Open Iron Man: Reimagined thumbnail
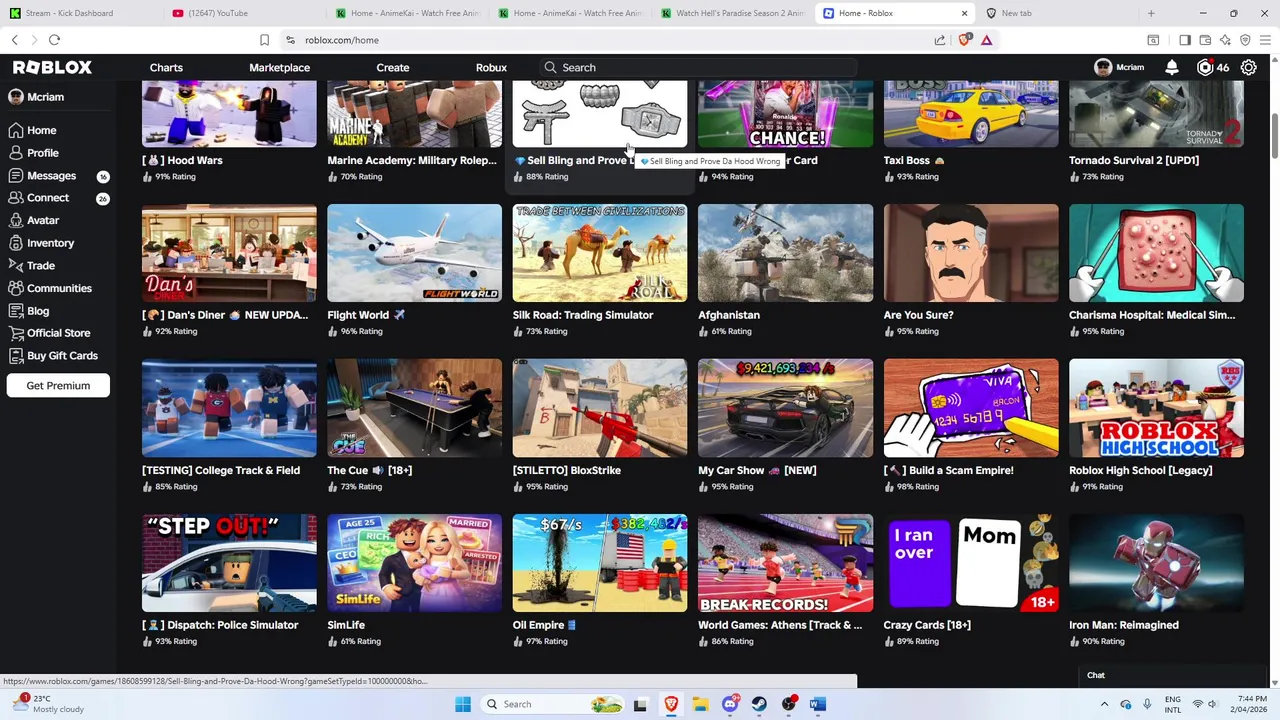 point(1156,563)
